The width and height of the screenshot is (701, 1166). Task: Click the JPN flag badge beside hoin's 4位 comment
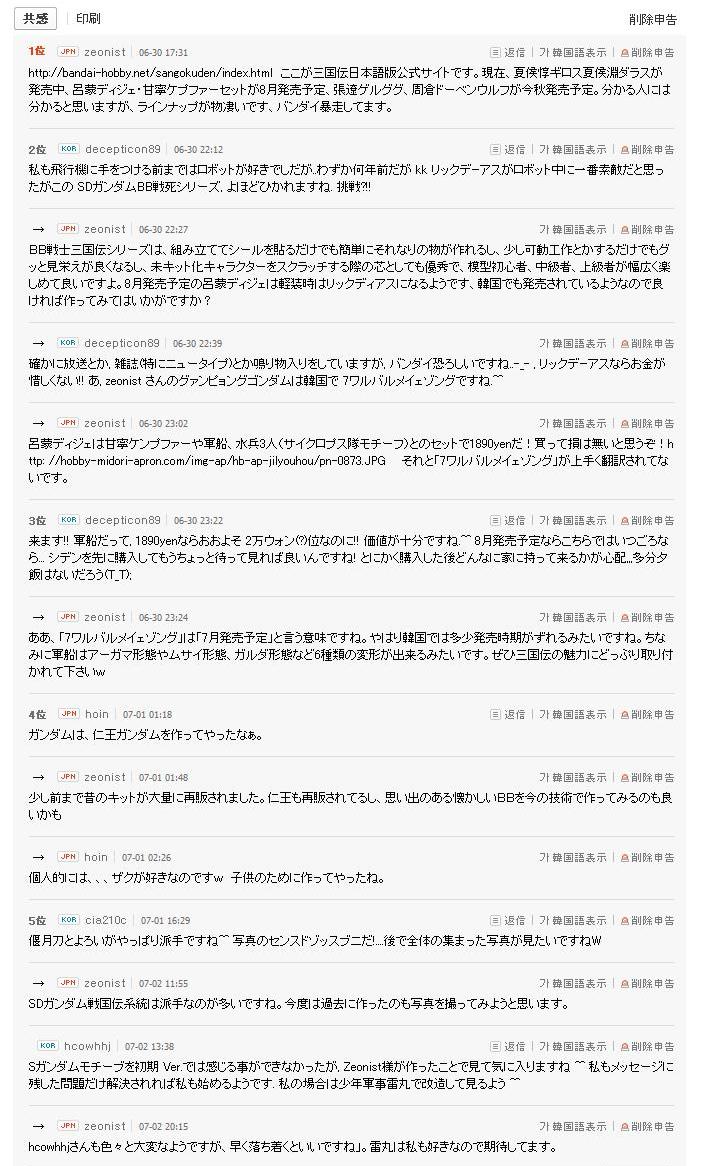click(x=68, y=714)
